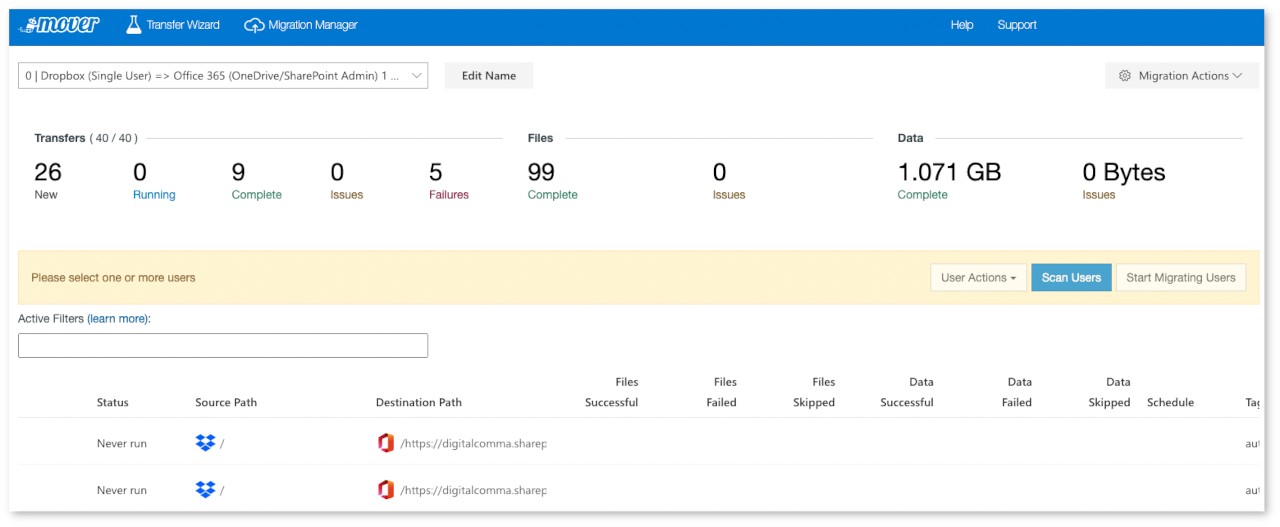Open the Transfer Wizard menu item

pyautogui.click(x=173, y=25)
